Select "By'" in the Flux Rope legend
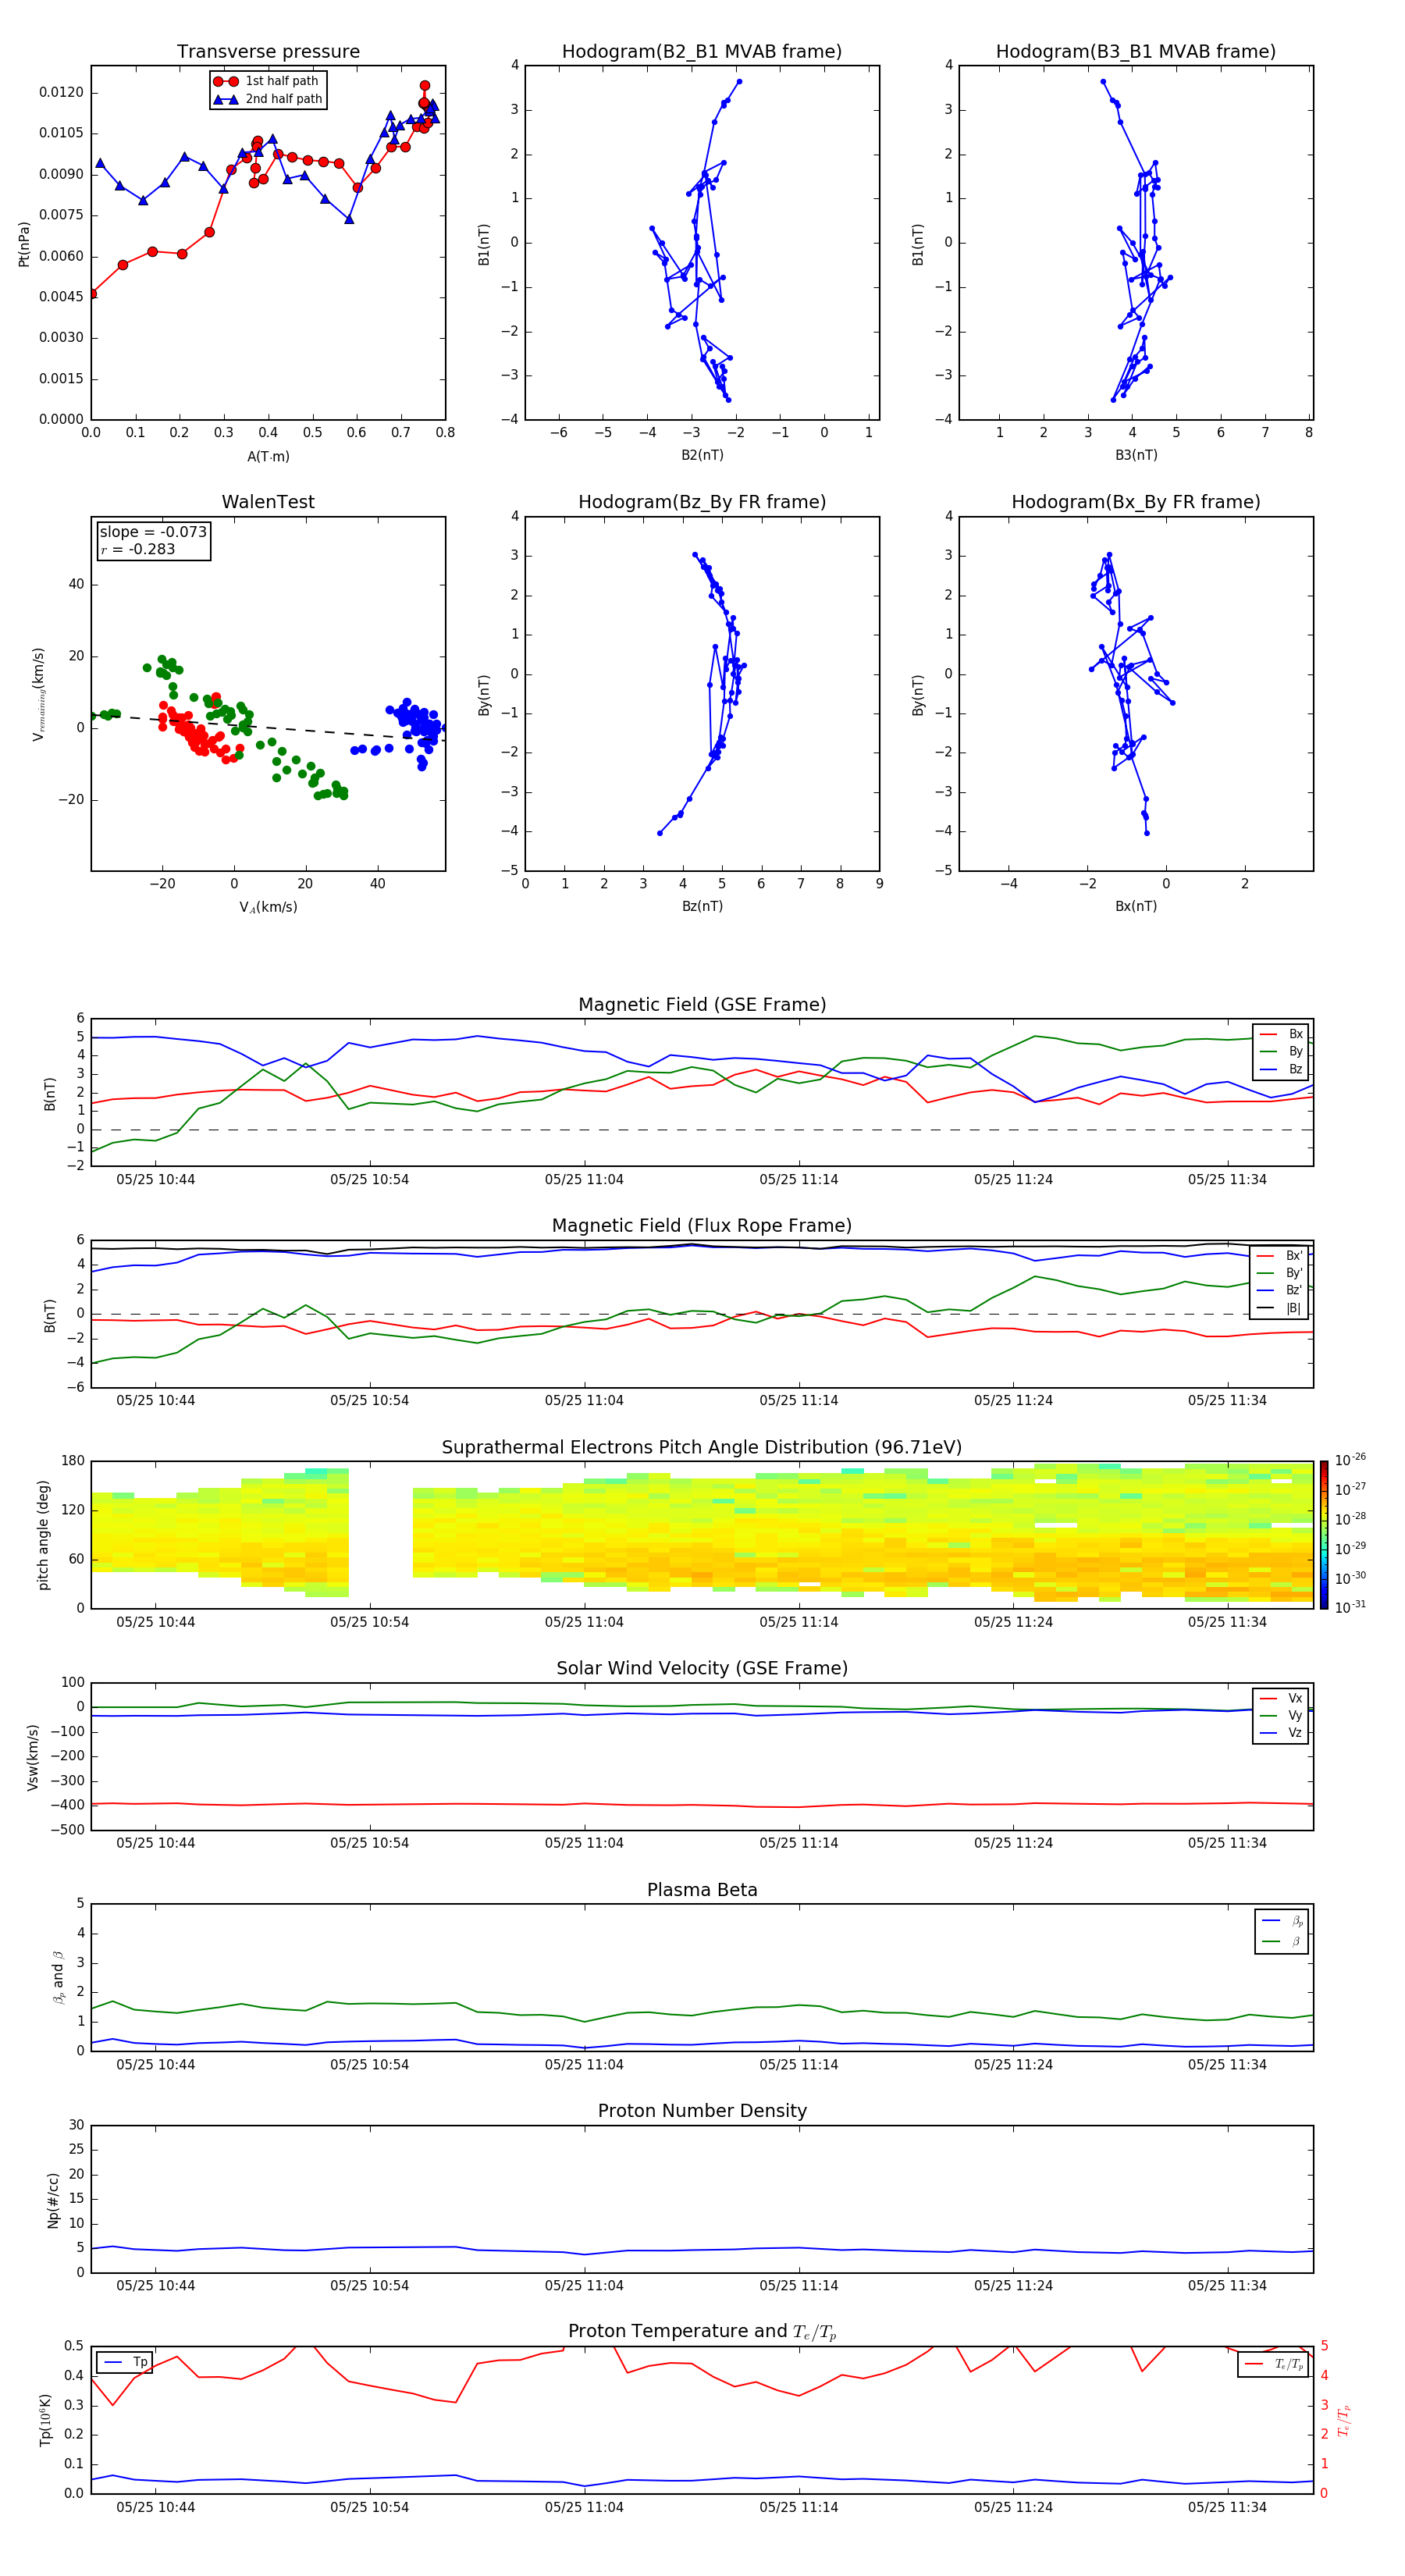 coord(1281,1273)
